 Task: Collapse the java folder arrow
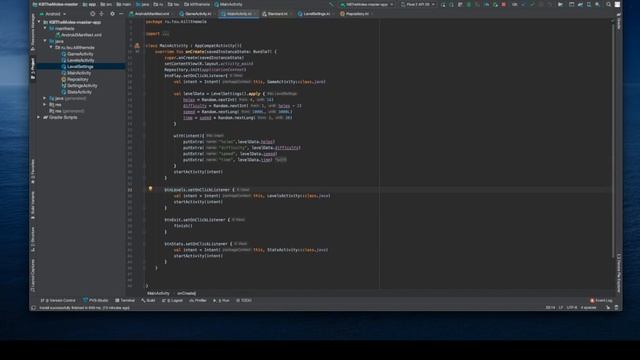[x=45, y=41]
